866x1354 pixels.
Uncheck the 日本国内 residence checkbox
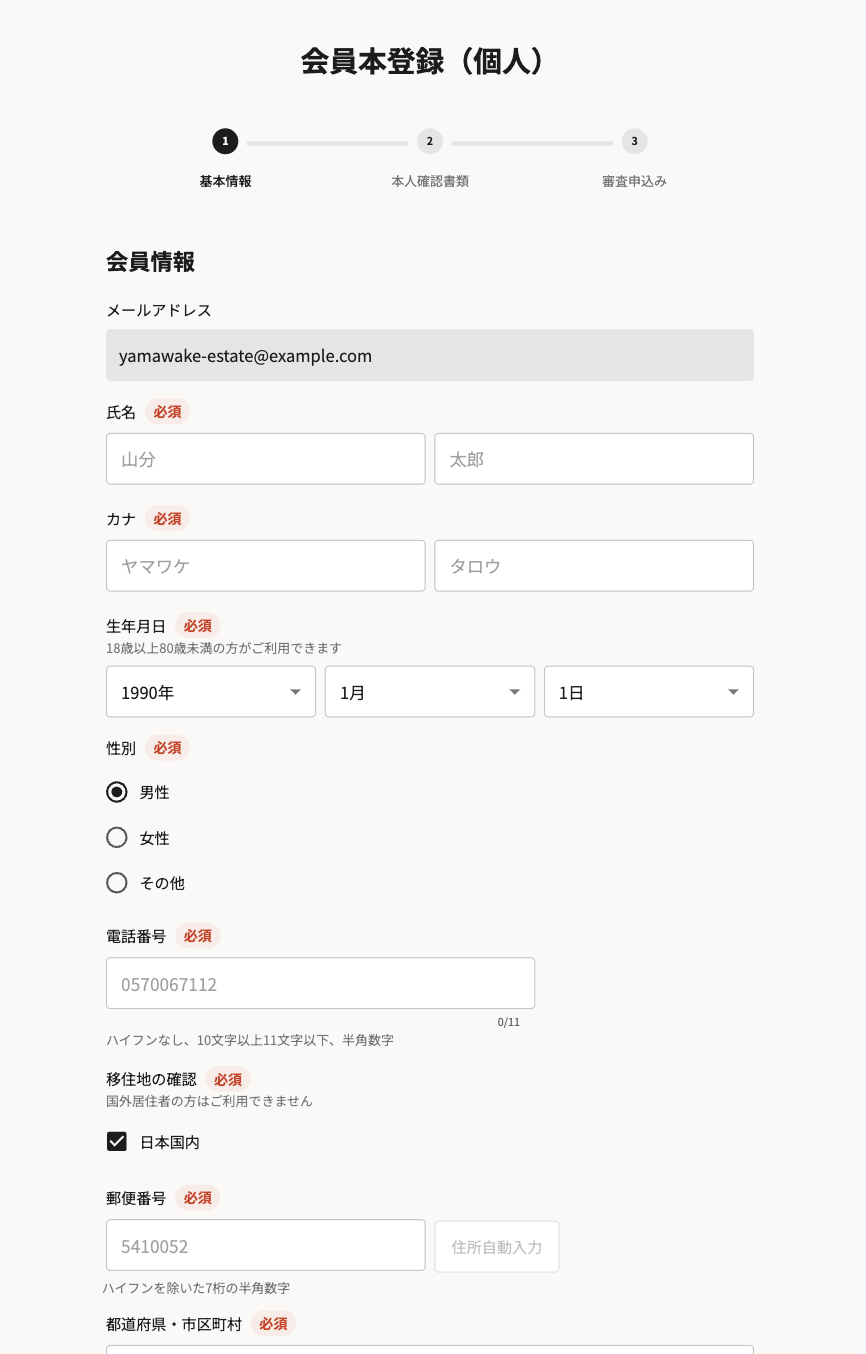point(117,1141)
